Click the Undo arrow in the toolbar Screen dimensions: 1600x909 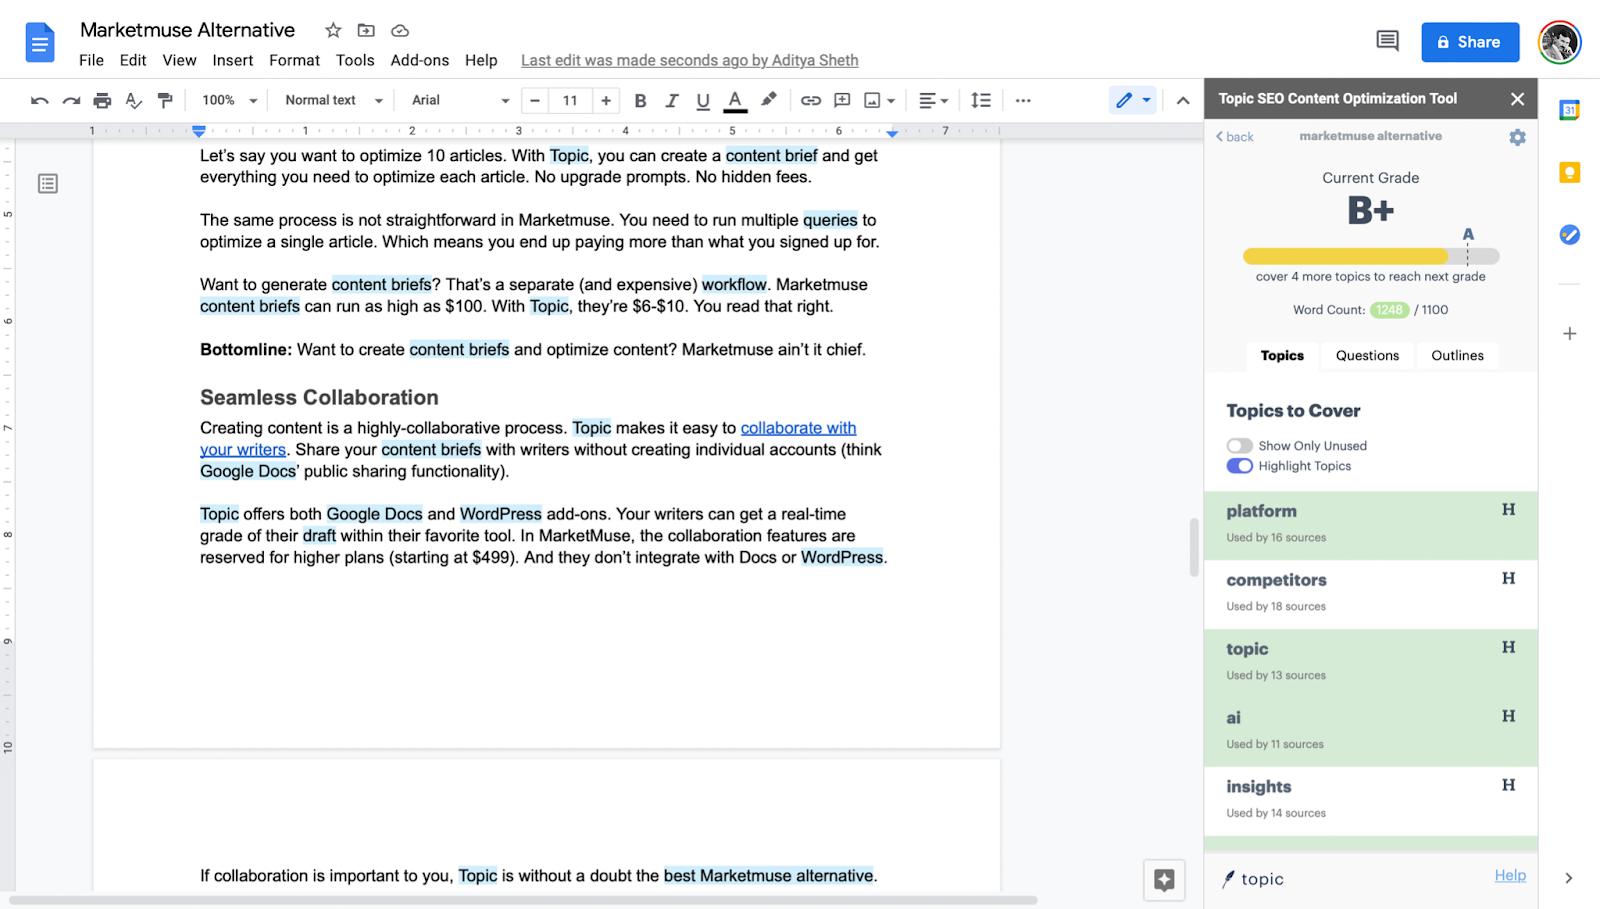(x=39, y=100)
